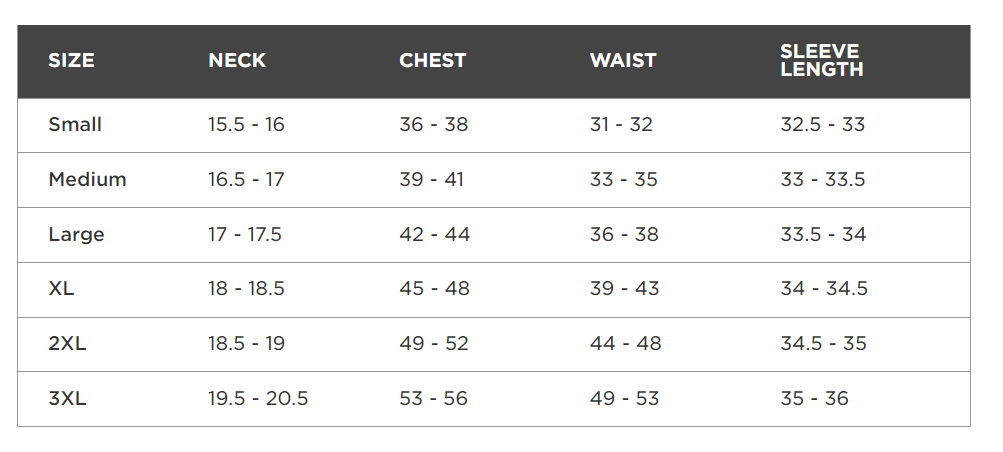Select the Small size row label
This screenshot has height=452, width=1003.
(x=75, y=124)
